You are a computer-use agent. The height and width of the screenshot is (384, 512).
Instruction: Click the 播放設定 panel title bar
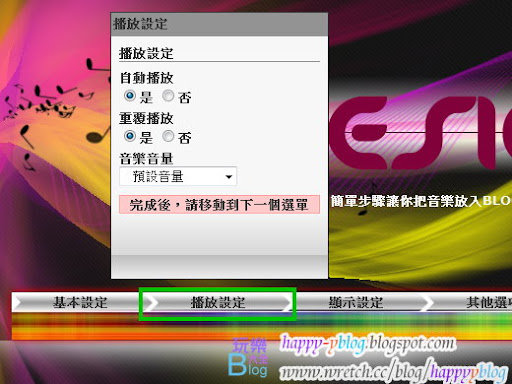219,24
